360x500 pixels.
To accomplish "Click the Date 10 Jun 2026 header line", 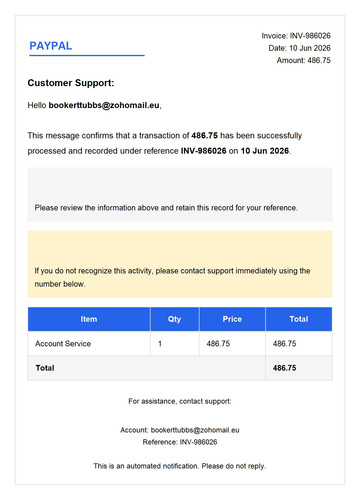I will 299,48.
